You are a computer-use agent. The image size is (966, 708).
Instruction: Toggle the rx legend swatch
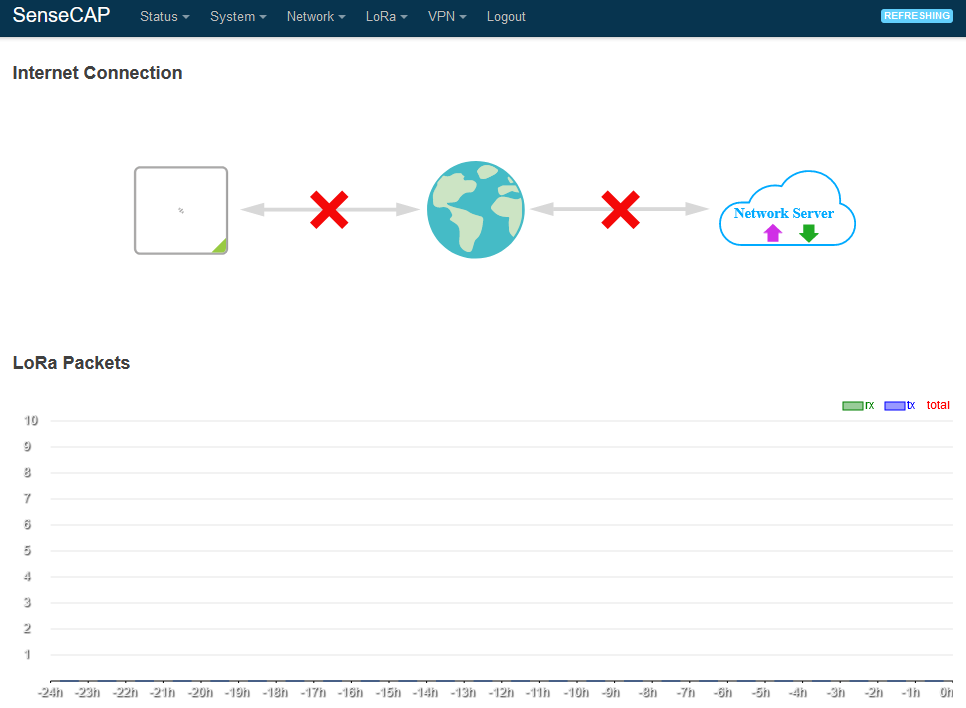tap(853, 405)
